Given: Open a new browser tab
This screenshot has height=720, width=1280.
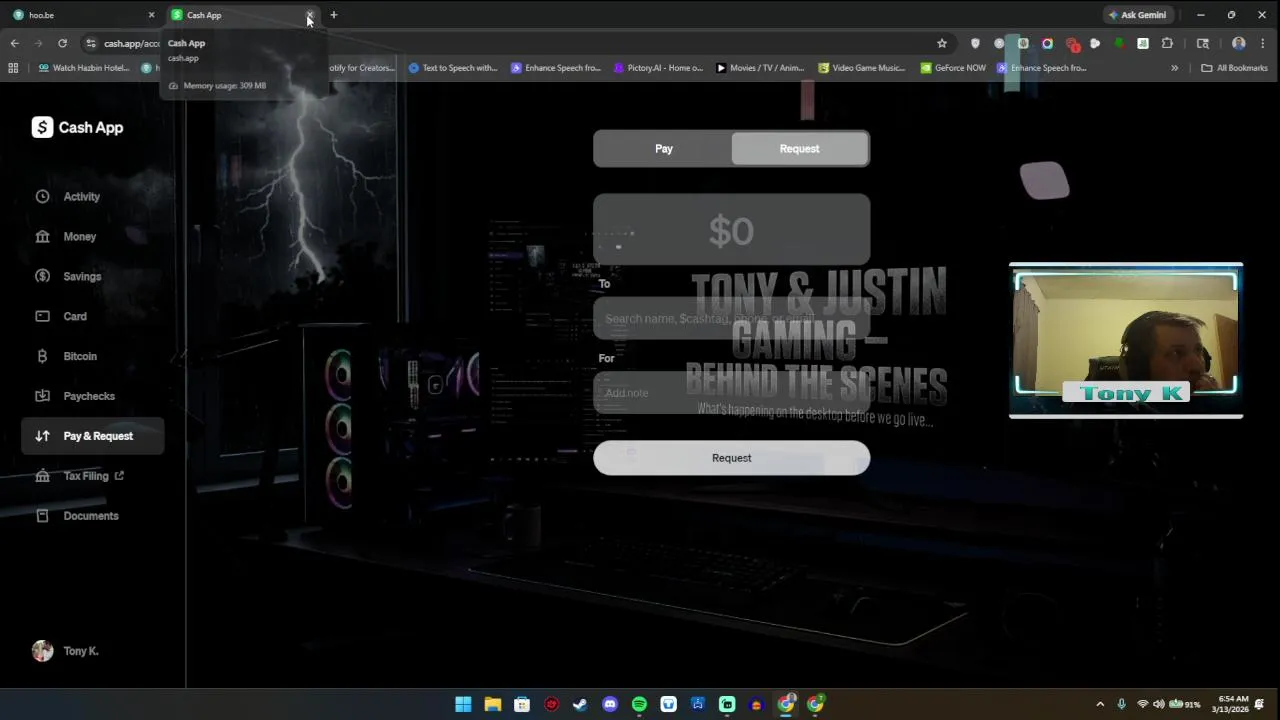Looking at the screenshot, I should 334,15.
